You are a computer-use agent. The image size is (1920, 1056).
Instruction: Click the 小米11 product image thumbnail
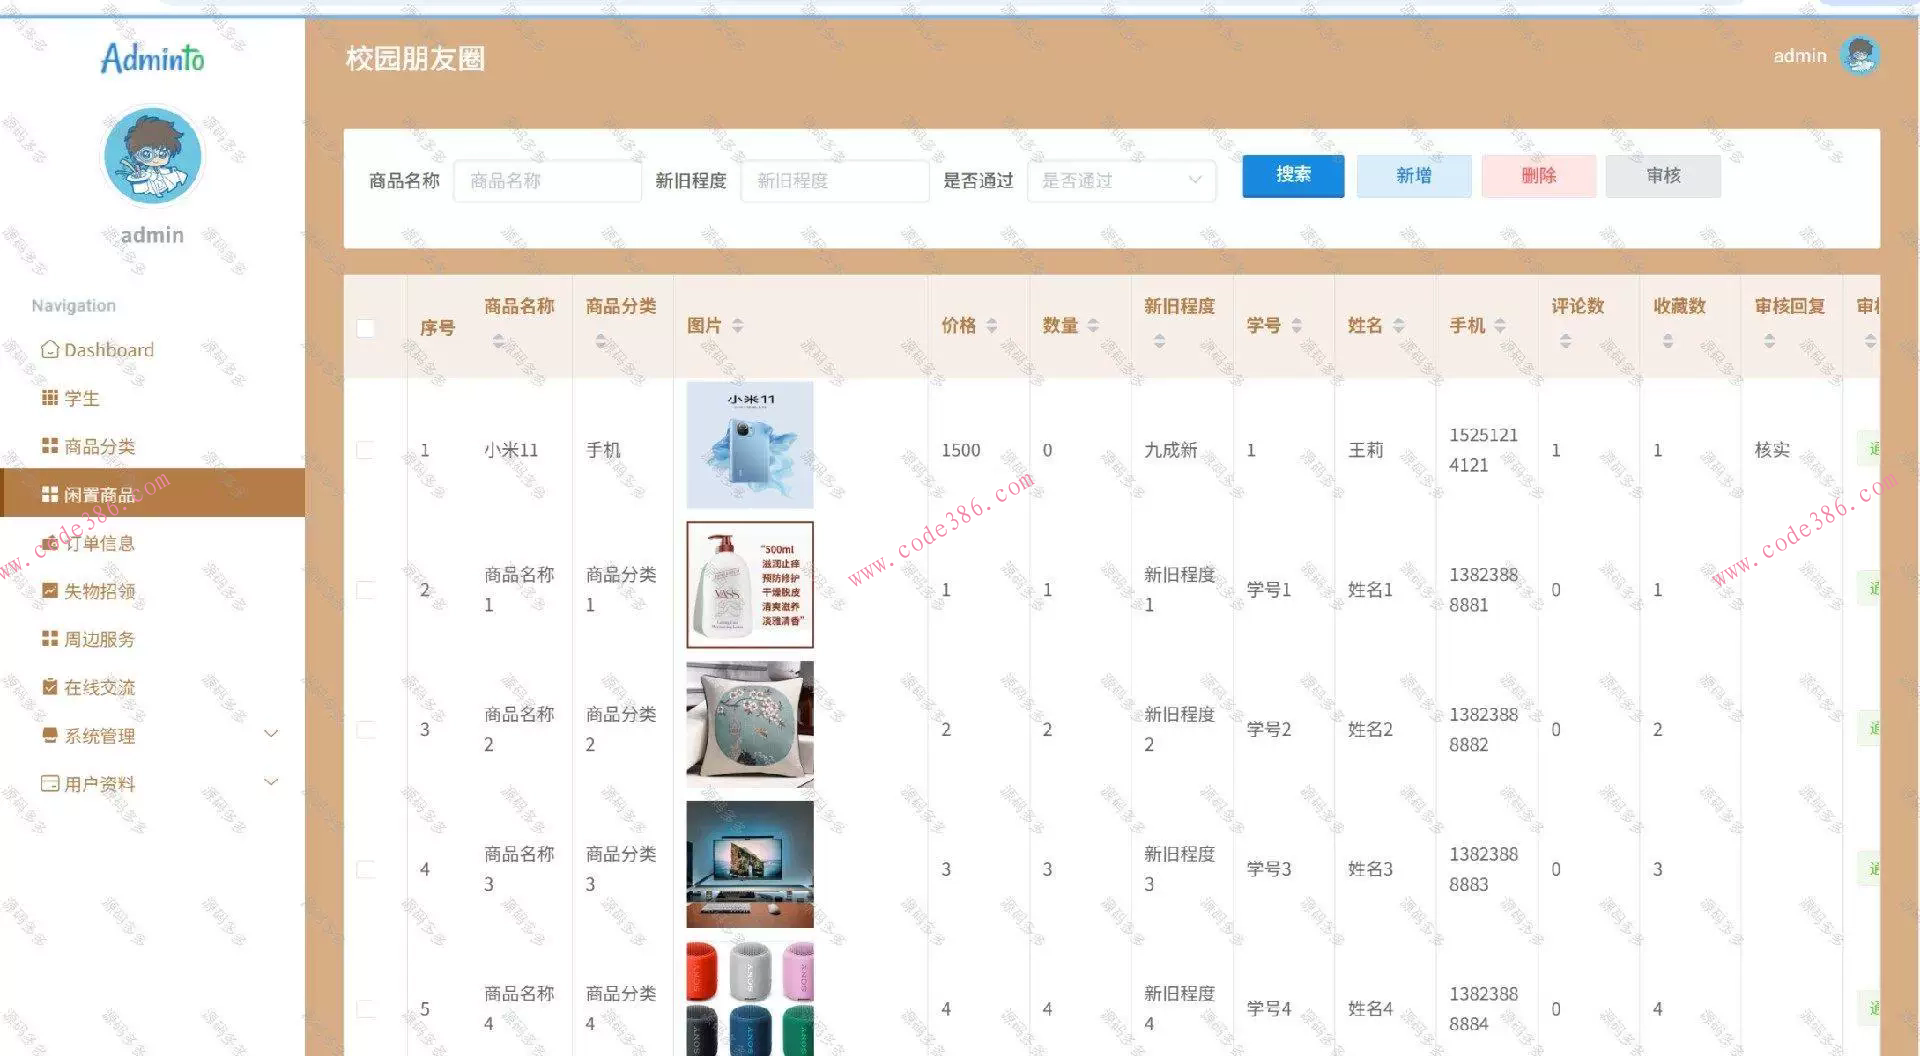click(x=749, y=444)
